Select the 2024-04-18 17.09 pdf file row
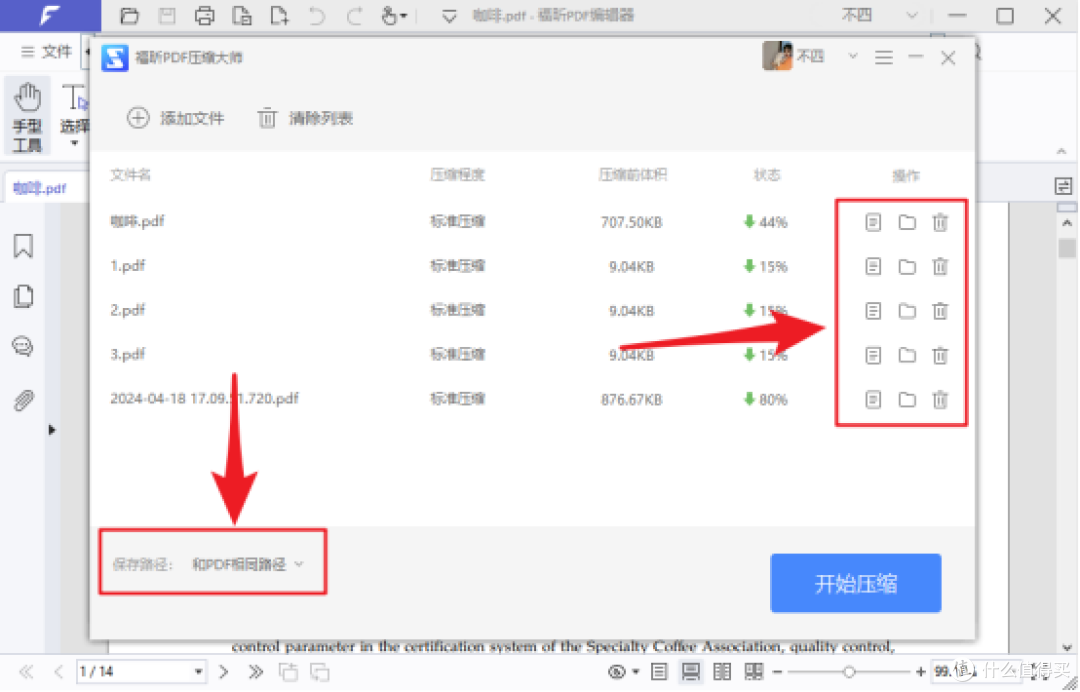Viewport: 1080px width, 692px height. [532, 399]
